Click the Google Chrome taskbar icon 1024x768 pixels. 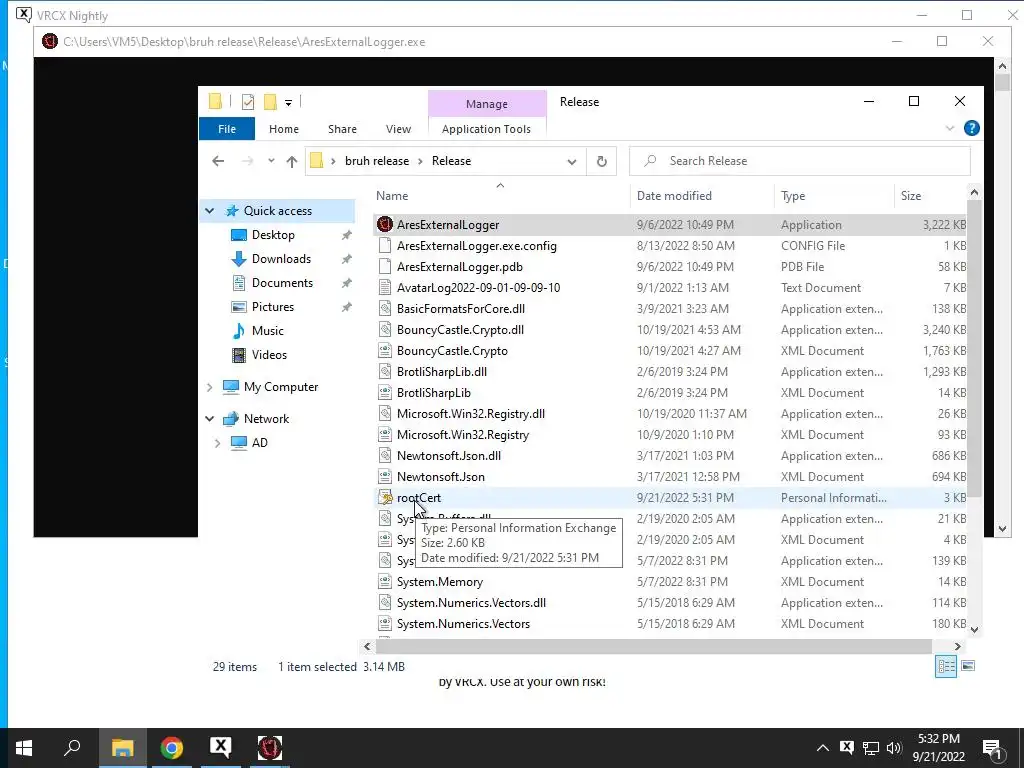click(172, 748)
